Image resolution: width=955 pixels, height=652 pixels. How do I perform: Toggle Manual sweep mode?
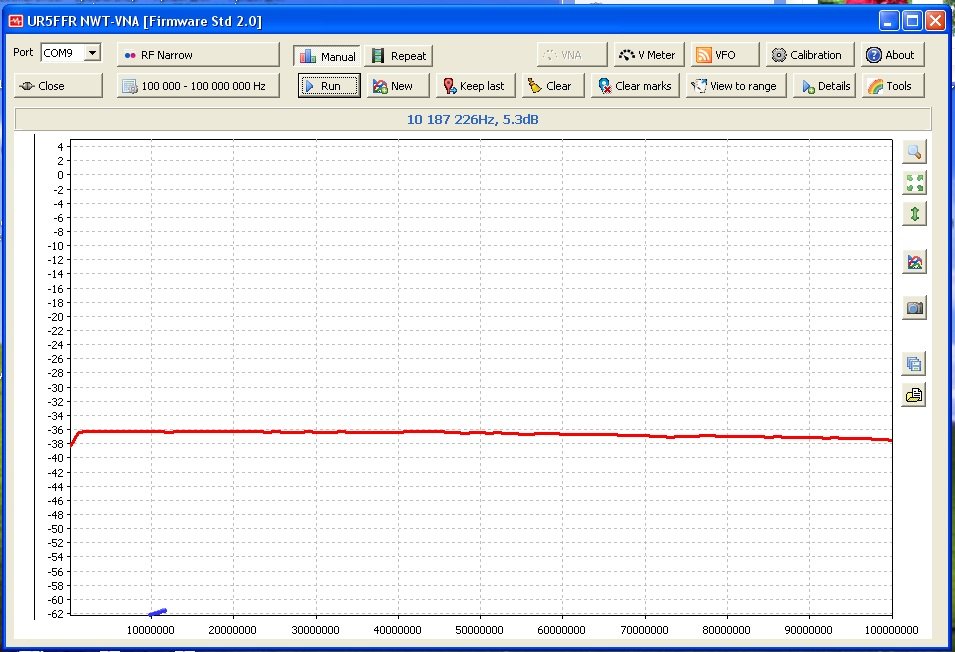click(327, 56)
